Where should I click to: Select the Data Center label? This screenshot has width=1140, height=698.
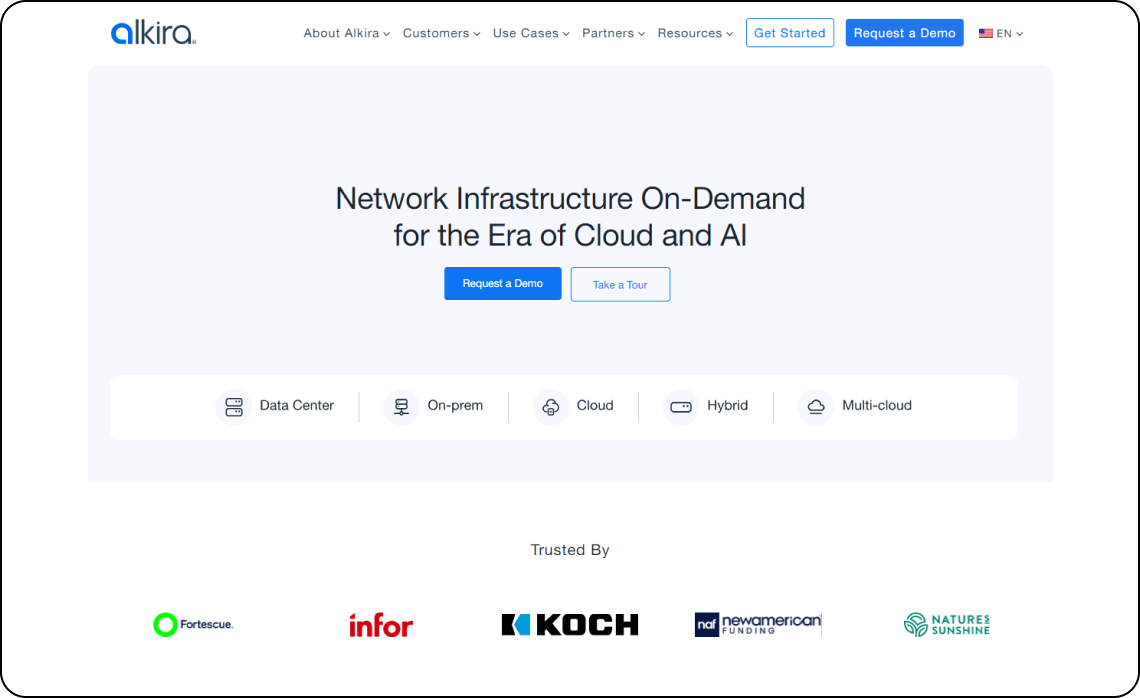pyautogui.click(x=297, y=406)
